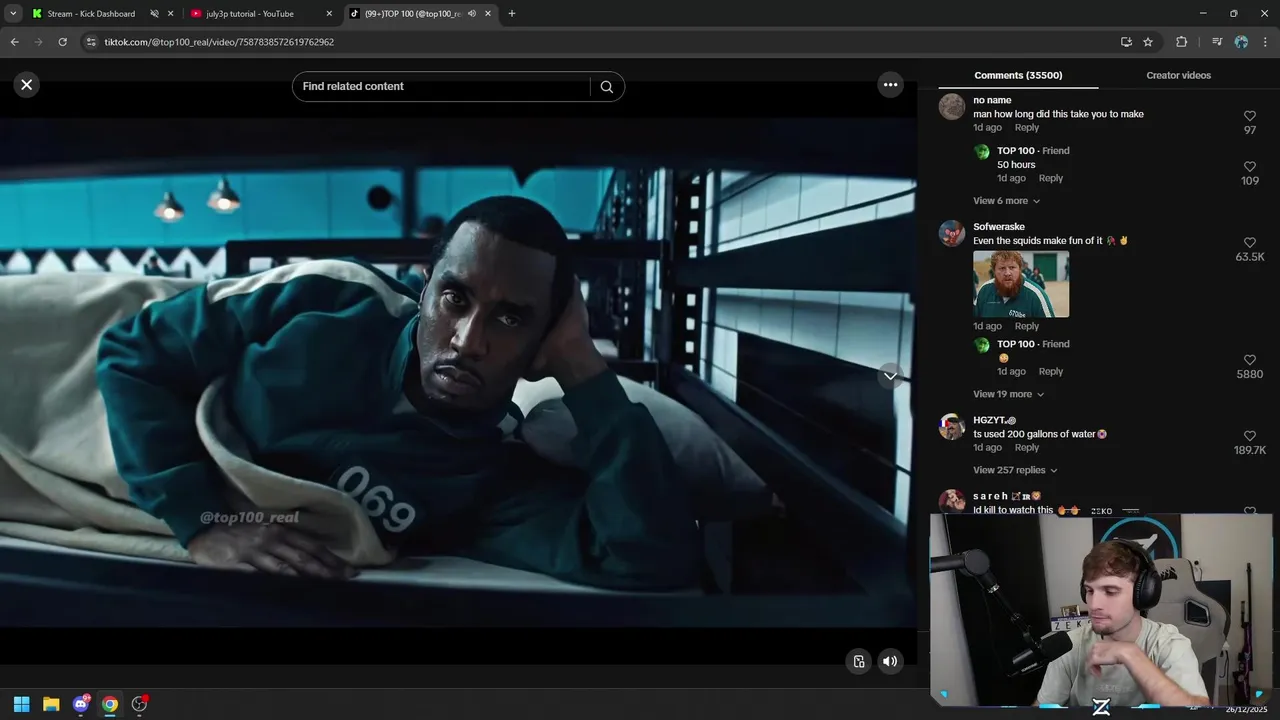
Task: Switch to Creator videos tab
Action: [x=1178, y=75]
